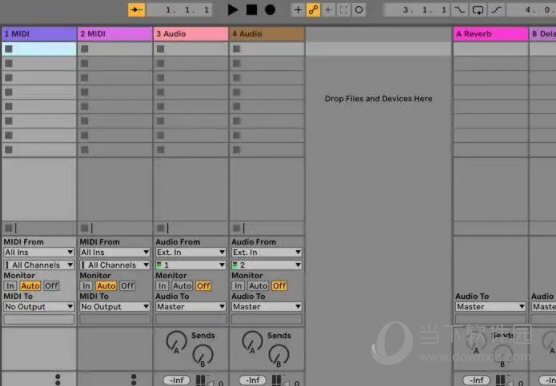Open Audio To Master dropdown on 4 Audio
Viewport: 556px width, 386px height.
267,307
